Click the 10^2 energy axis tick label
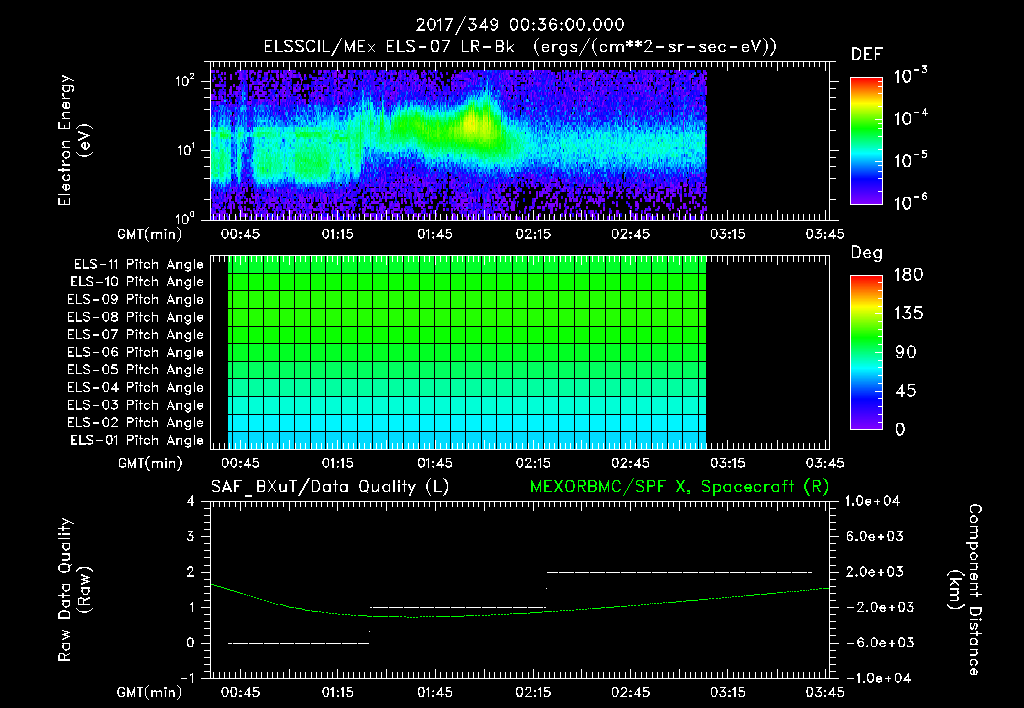Viewport: 1024px width, 708px height. [184, 82]
